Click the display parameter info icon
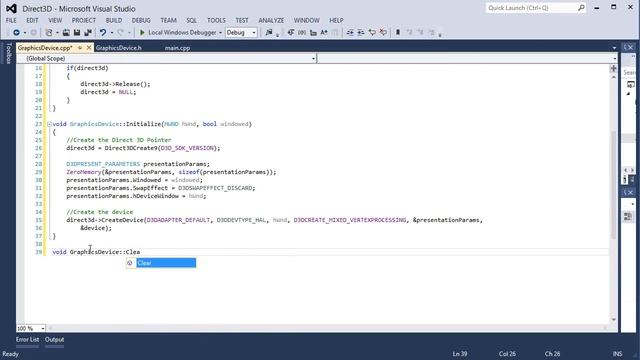The width and height of the screenshot is (640, 360). [x=302, y=33]
